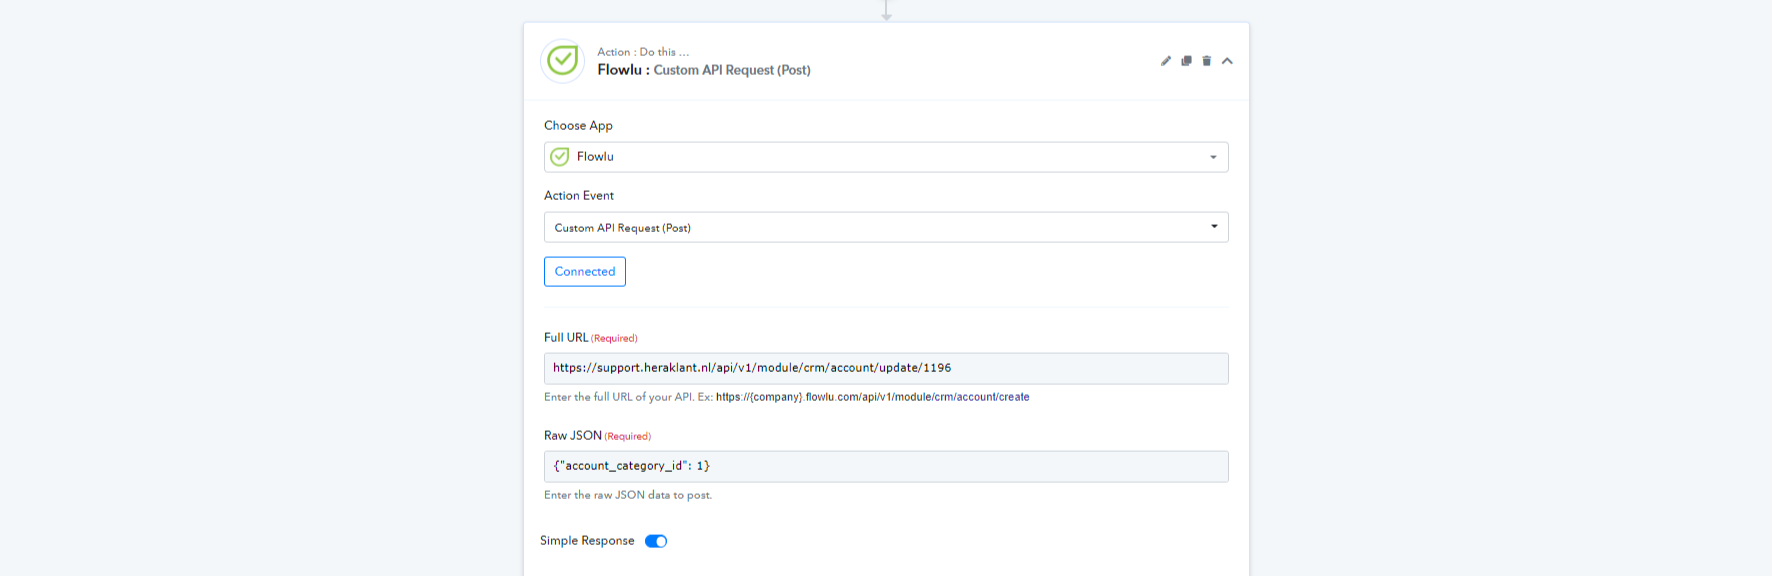
Task: Click the connector arrow above the action card
Action: 886,12
